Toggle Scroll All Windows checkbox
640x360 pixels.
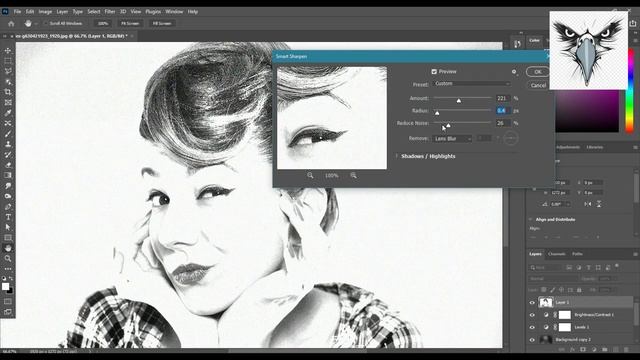tap(46, 24)
